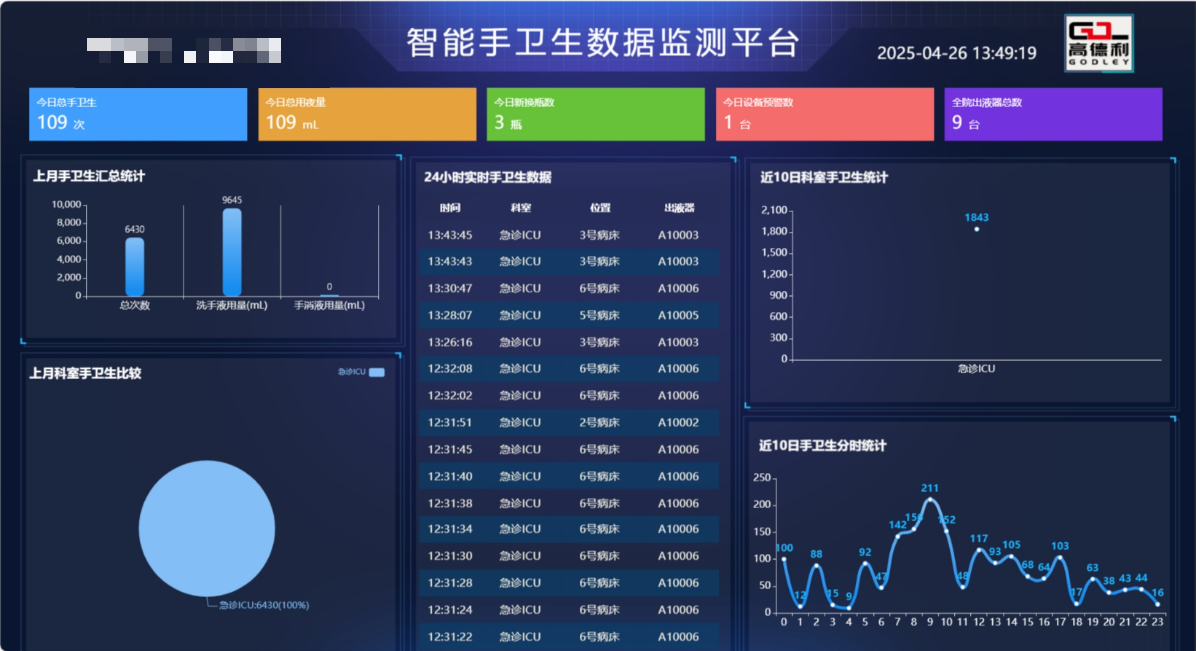Click the 1843 data point in 近10日科室 chart
1196x651 pixels.
[x=976, y=229]
